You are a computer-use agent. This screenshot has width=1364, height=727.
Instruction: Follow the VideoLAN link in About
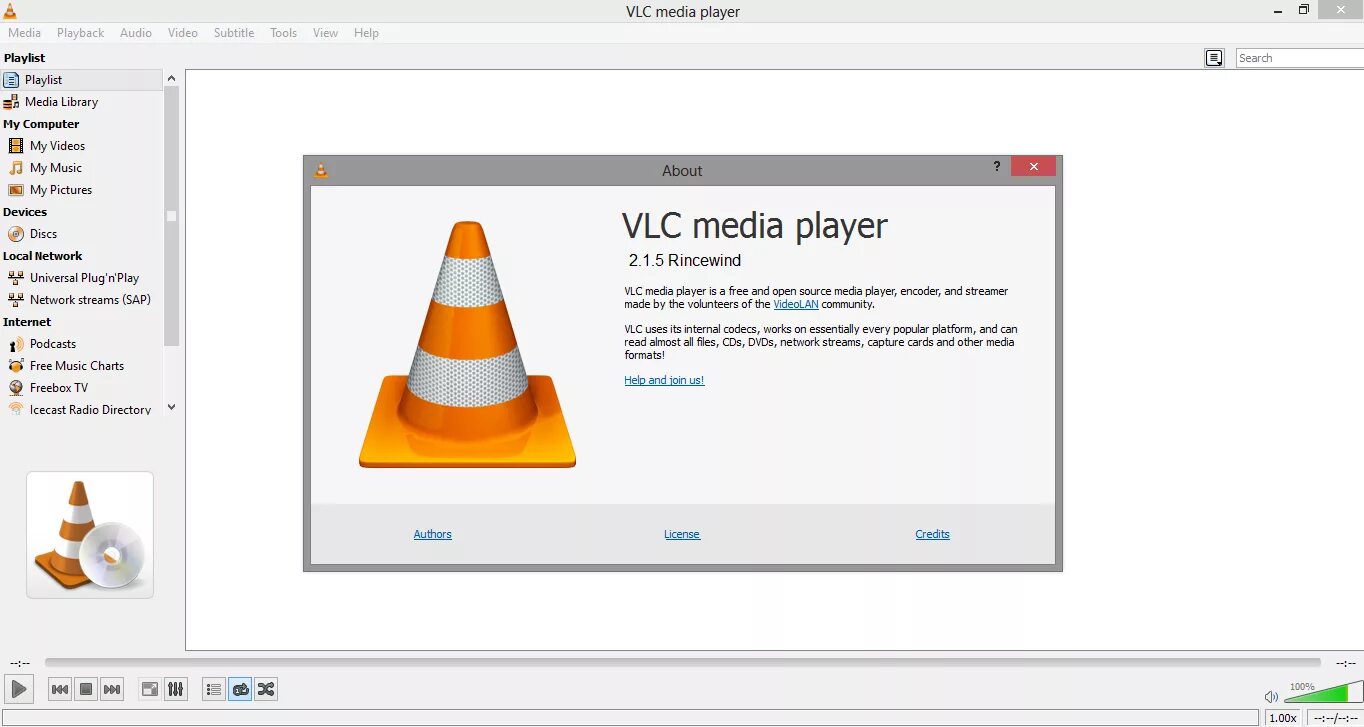tap(796, 304)
